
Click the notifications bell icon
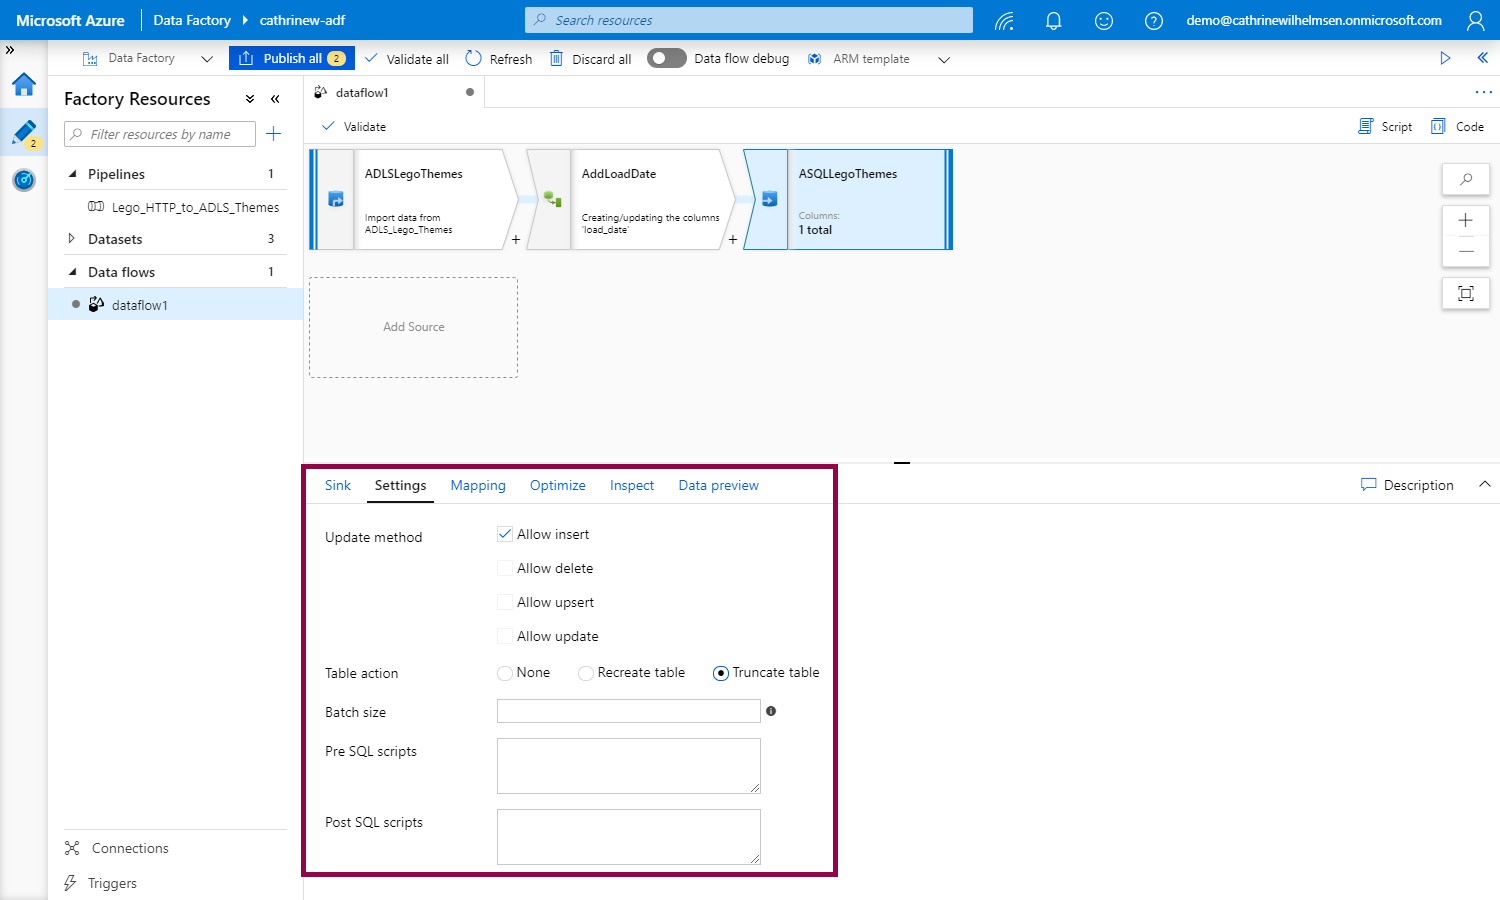point(1053,21)
